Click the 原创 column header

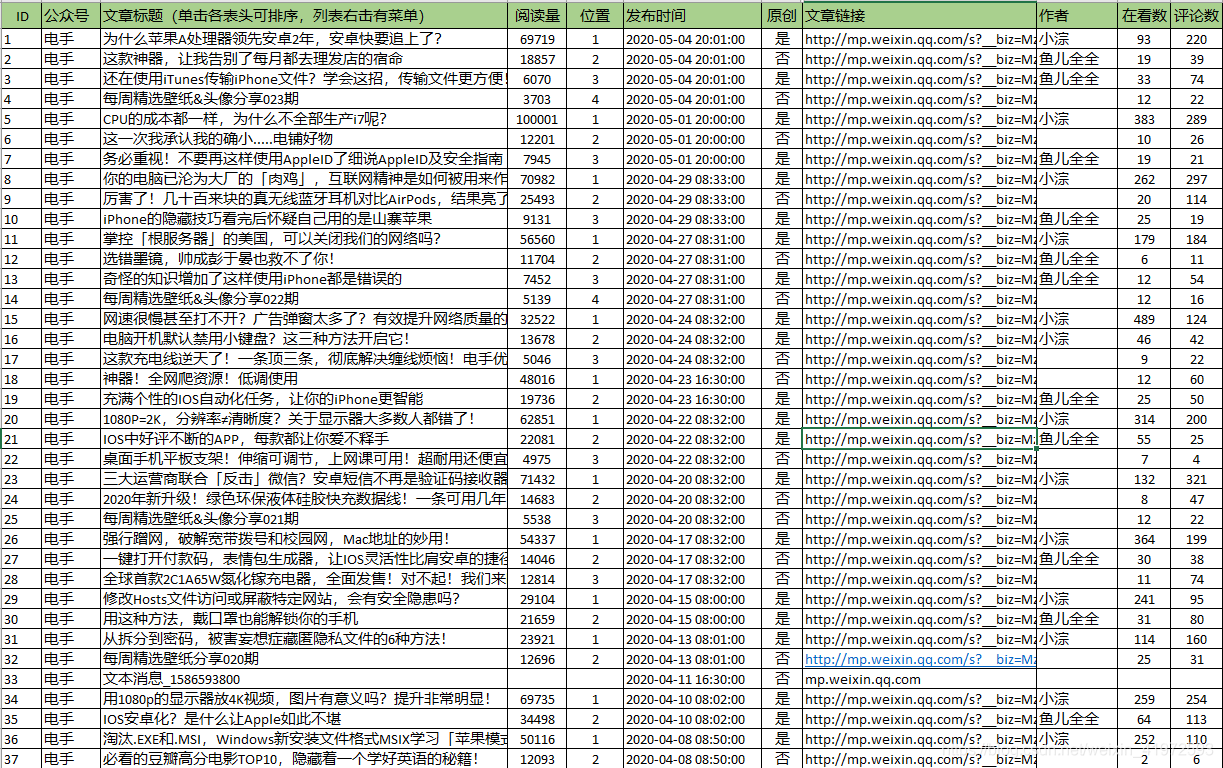[x=782, y=17]
